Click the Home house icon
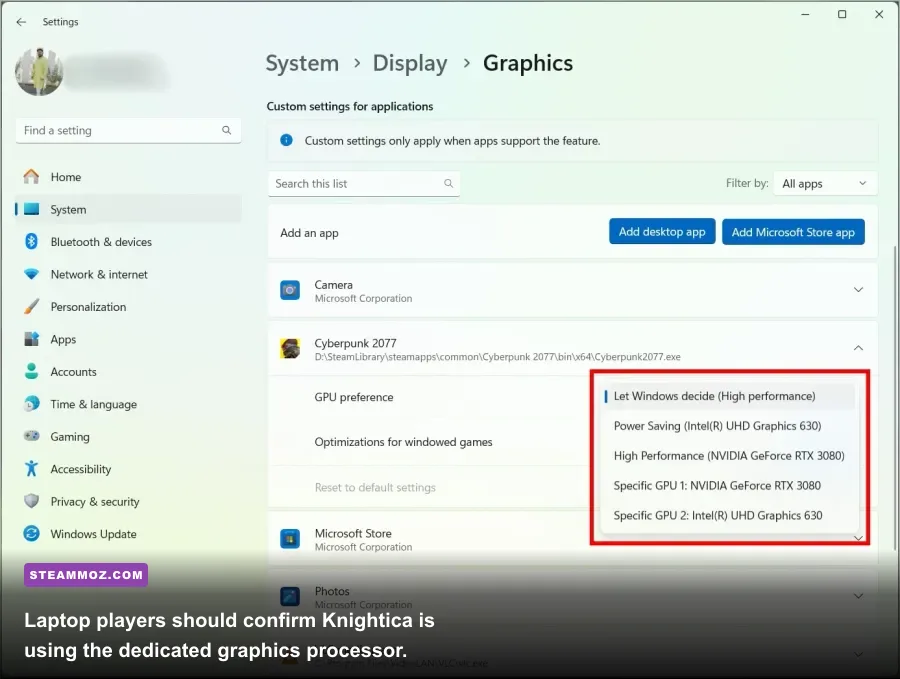The height and width of the screenshot is (679, 900). click(32, 176)
